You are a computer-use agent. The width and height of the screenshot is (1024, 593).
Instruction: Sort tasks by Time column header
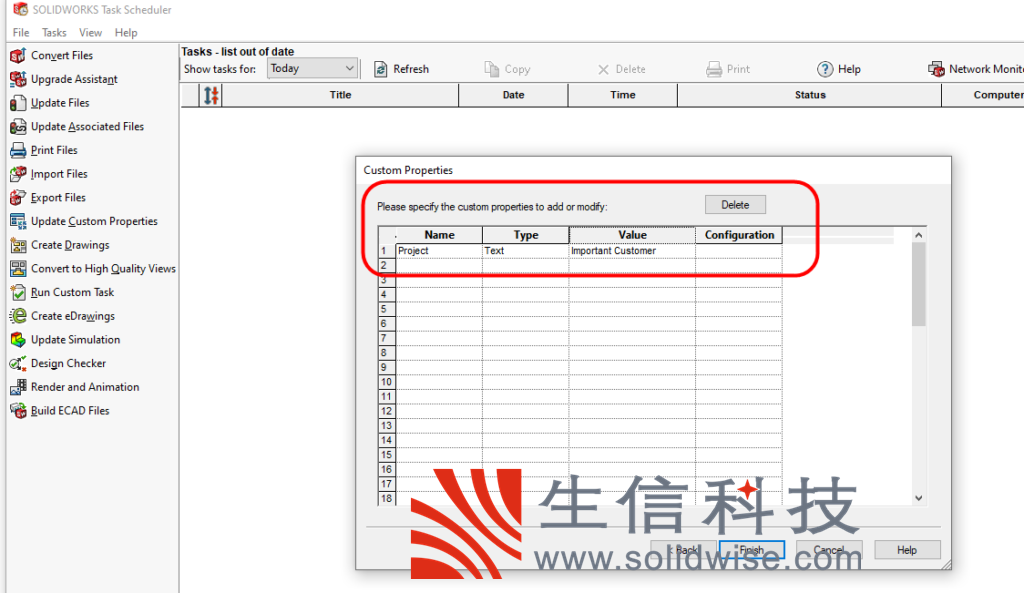tap(623, 95)
